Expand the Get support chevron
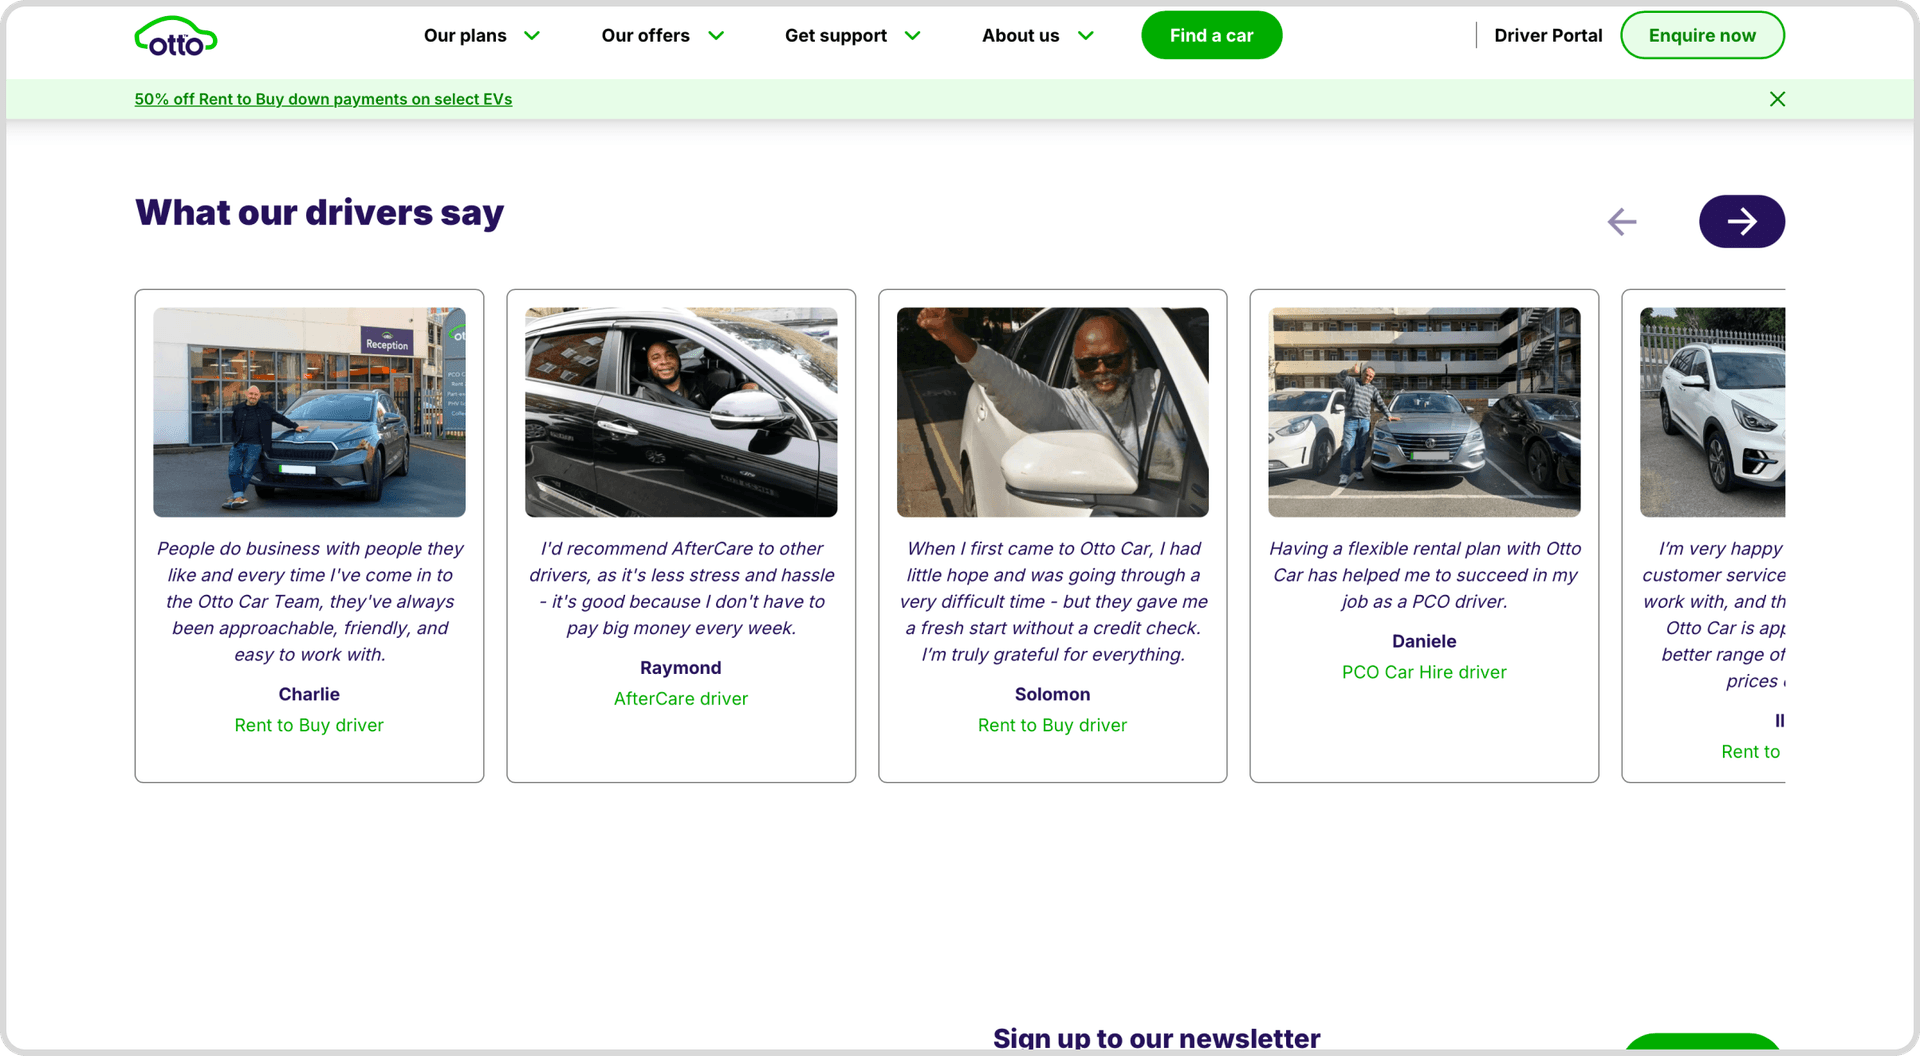Image resolution: width=1920 pixels, height=1056 pixels. (912, 36)
